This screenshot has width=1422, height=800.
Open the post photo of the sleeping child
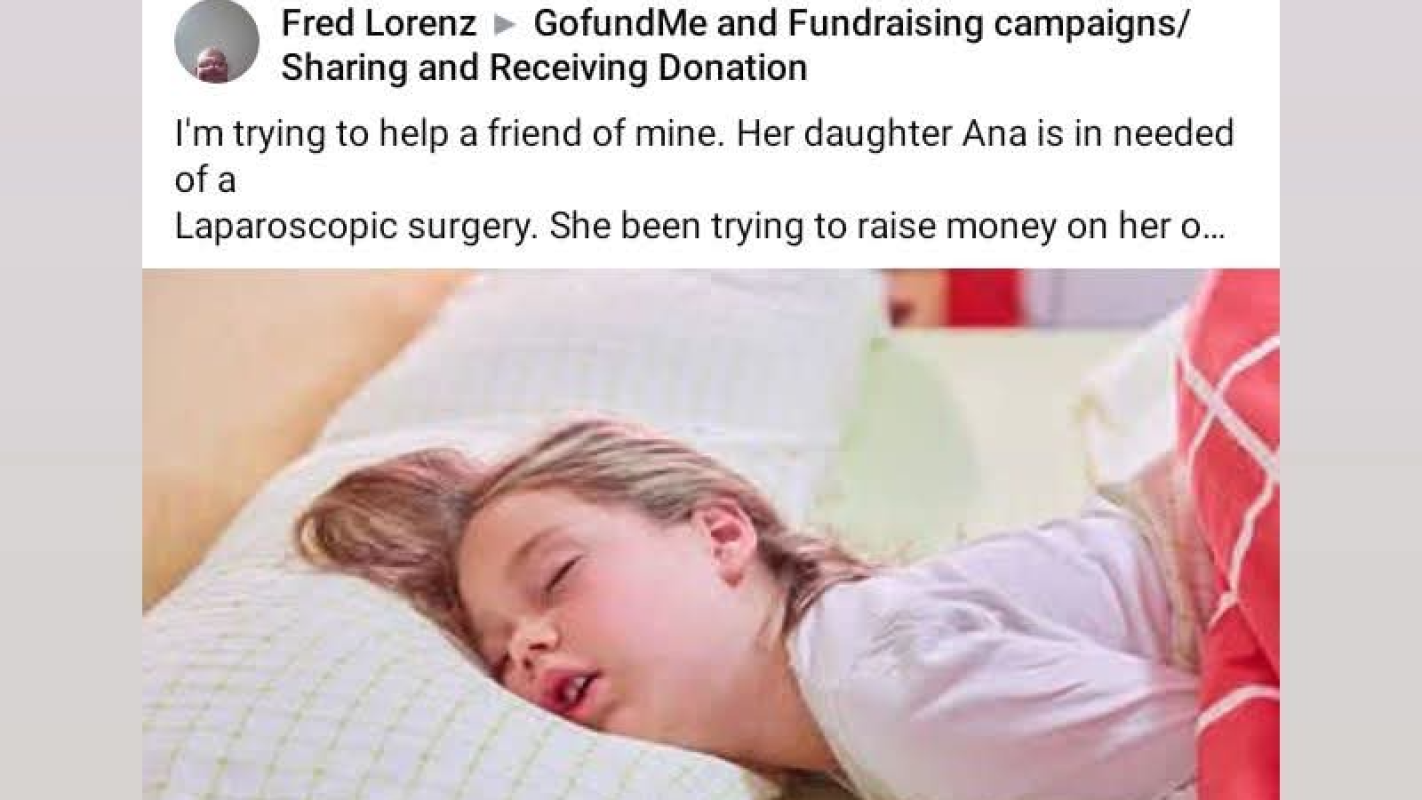click(710, 534)
